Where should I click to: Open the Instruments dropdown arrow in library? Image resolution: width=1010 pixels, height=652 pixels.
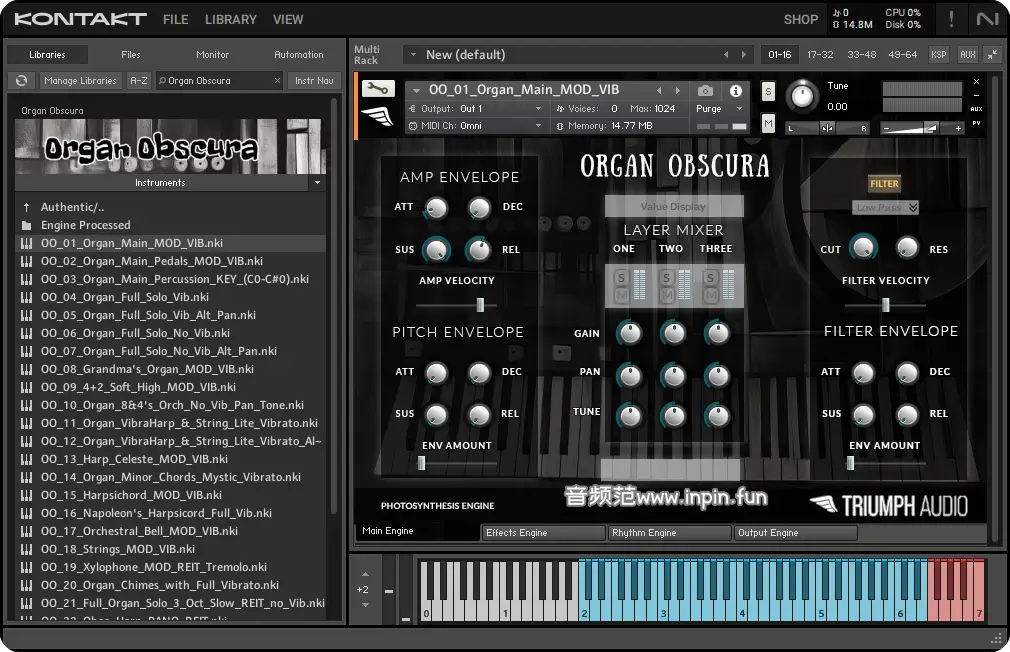317,183
